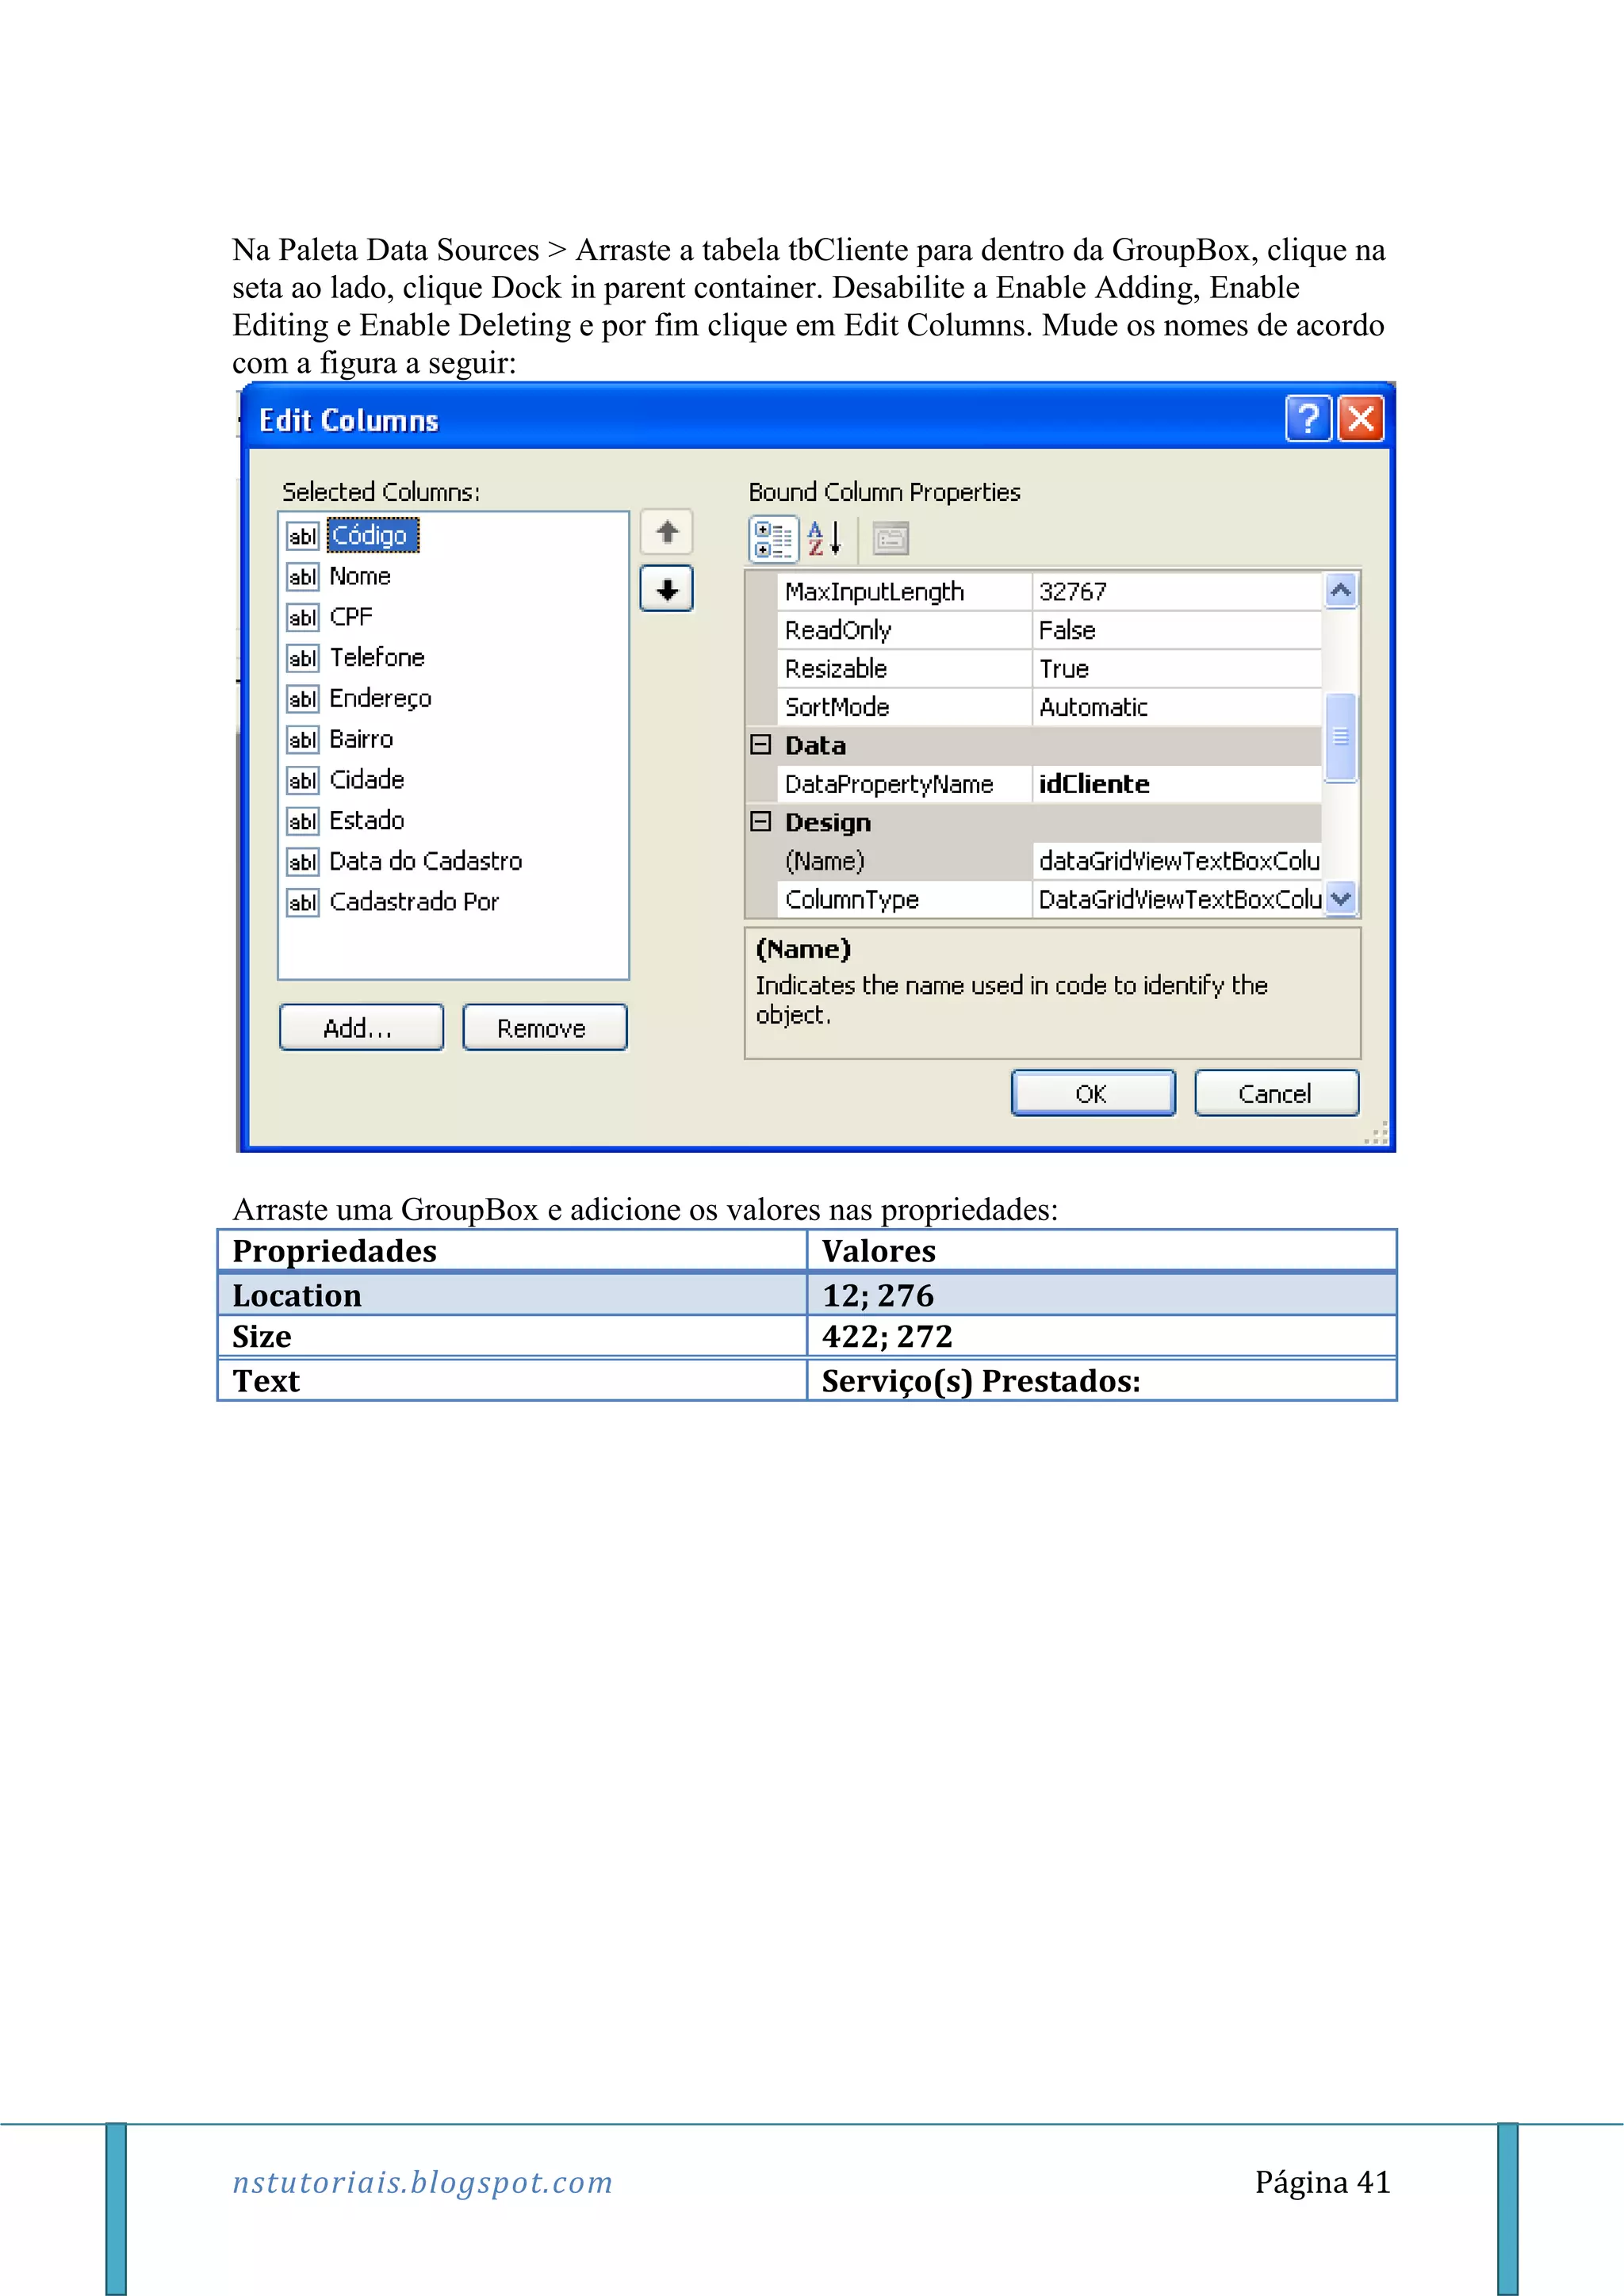Open the Property Pages icon
Image resolution: width=1624 pixels, height=2296 pixels.
(x=890, y=539)
